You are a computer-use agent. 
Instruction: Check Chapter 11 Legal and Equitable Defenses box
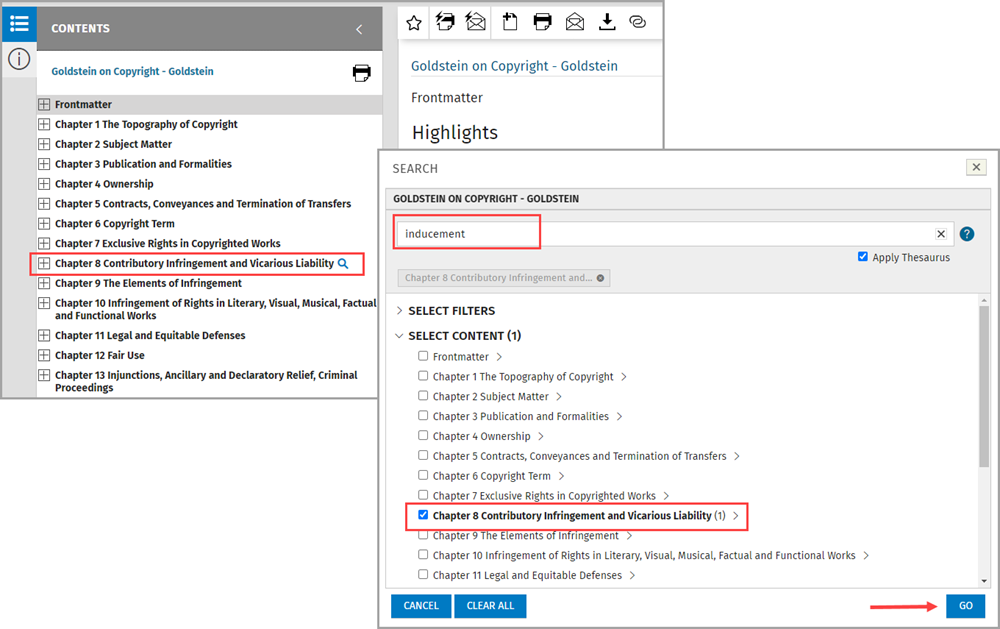click(423, 574)
